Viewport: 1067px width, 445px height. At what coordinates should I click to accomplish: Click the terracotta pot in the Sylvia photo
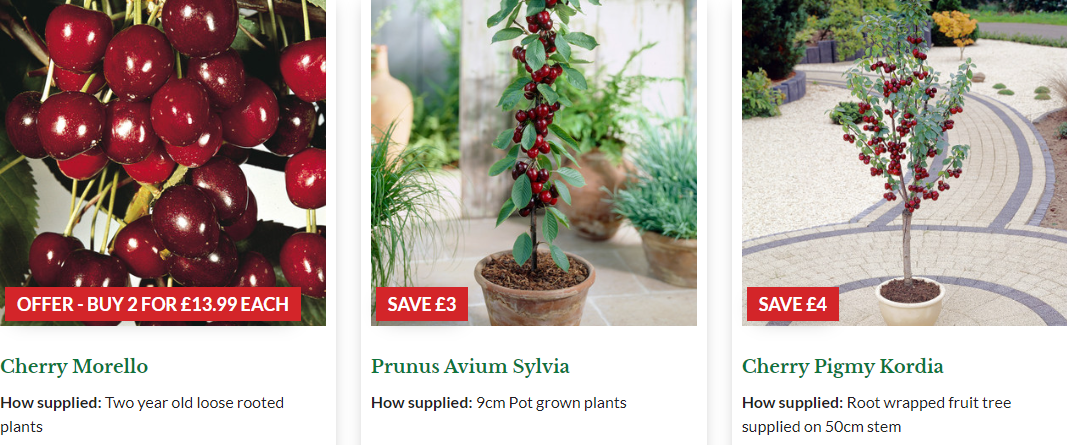(535, 289)
